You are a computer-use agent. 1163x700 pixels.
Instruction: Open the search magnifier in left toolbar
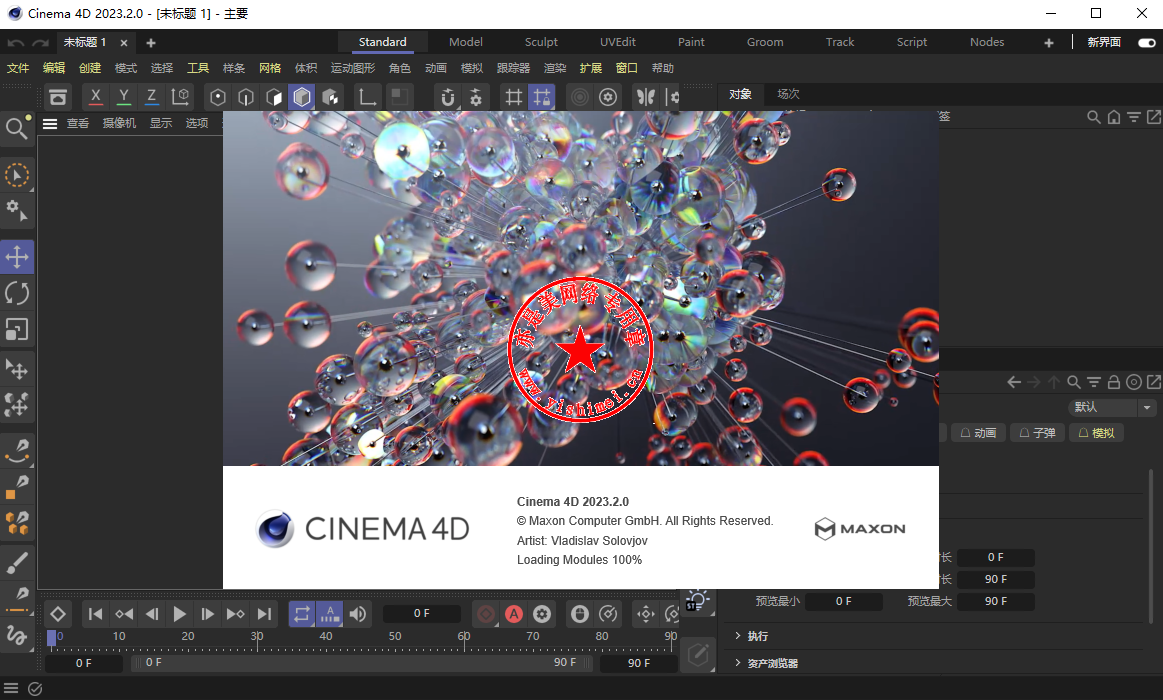(16, 129)
